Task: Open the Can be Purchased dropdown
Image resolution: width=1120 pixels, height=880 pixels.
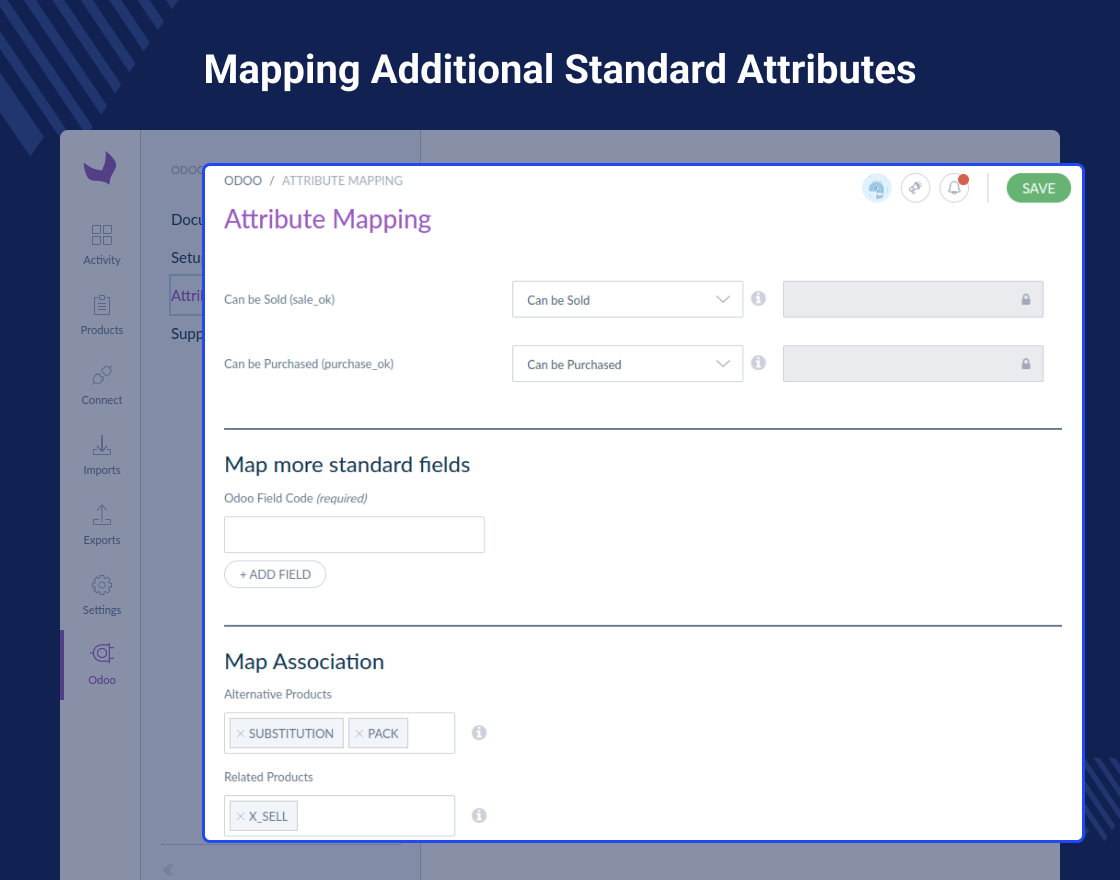Action: [x=627, y=364]
